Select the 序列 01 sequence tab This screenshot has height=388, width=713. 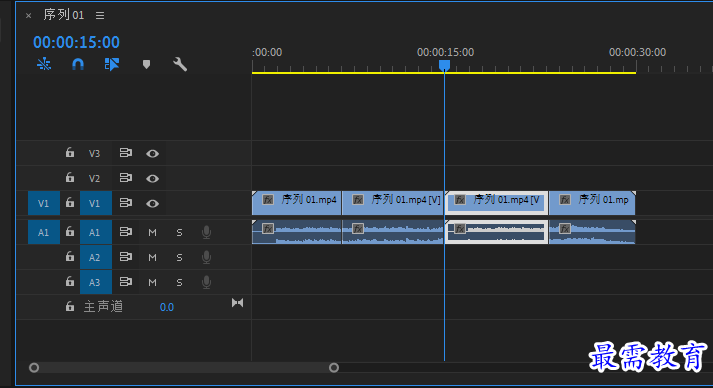64,15
